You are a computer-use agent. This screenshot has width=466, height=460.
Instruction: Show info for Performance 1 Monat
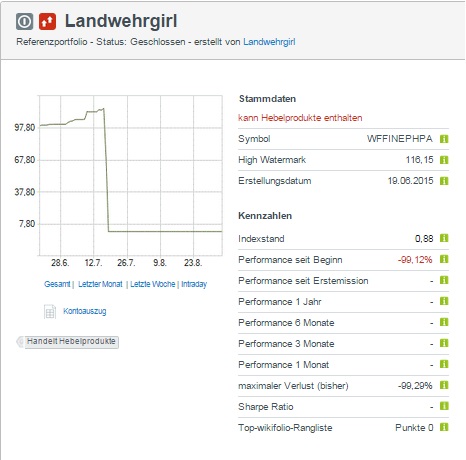(x=444, y=364)
